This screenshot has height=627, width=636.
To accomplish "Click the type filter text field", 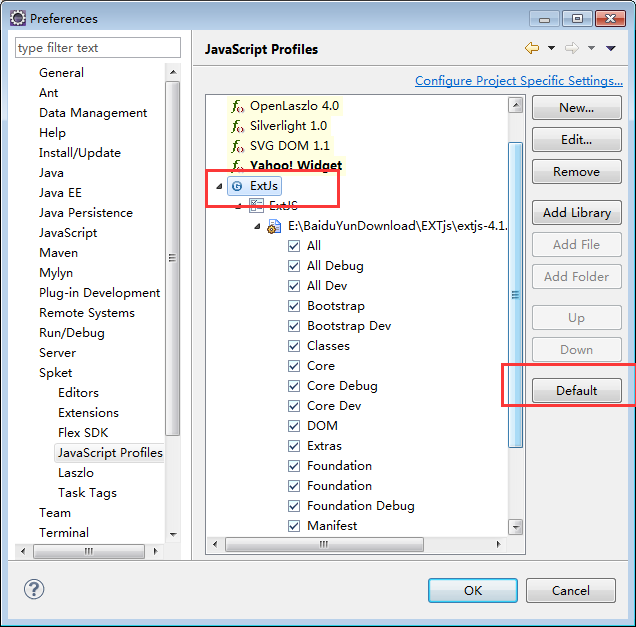I will (98, 48).
